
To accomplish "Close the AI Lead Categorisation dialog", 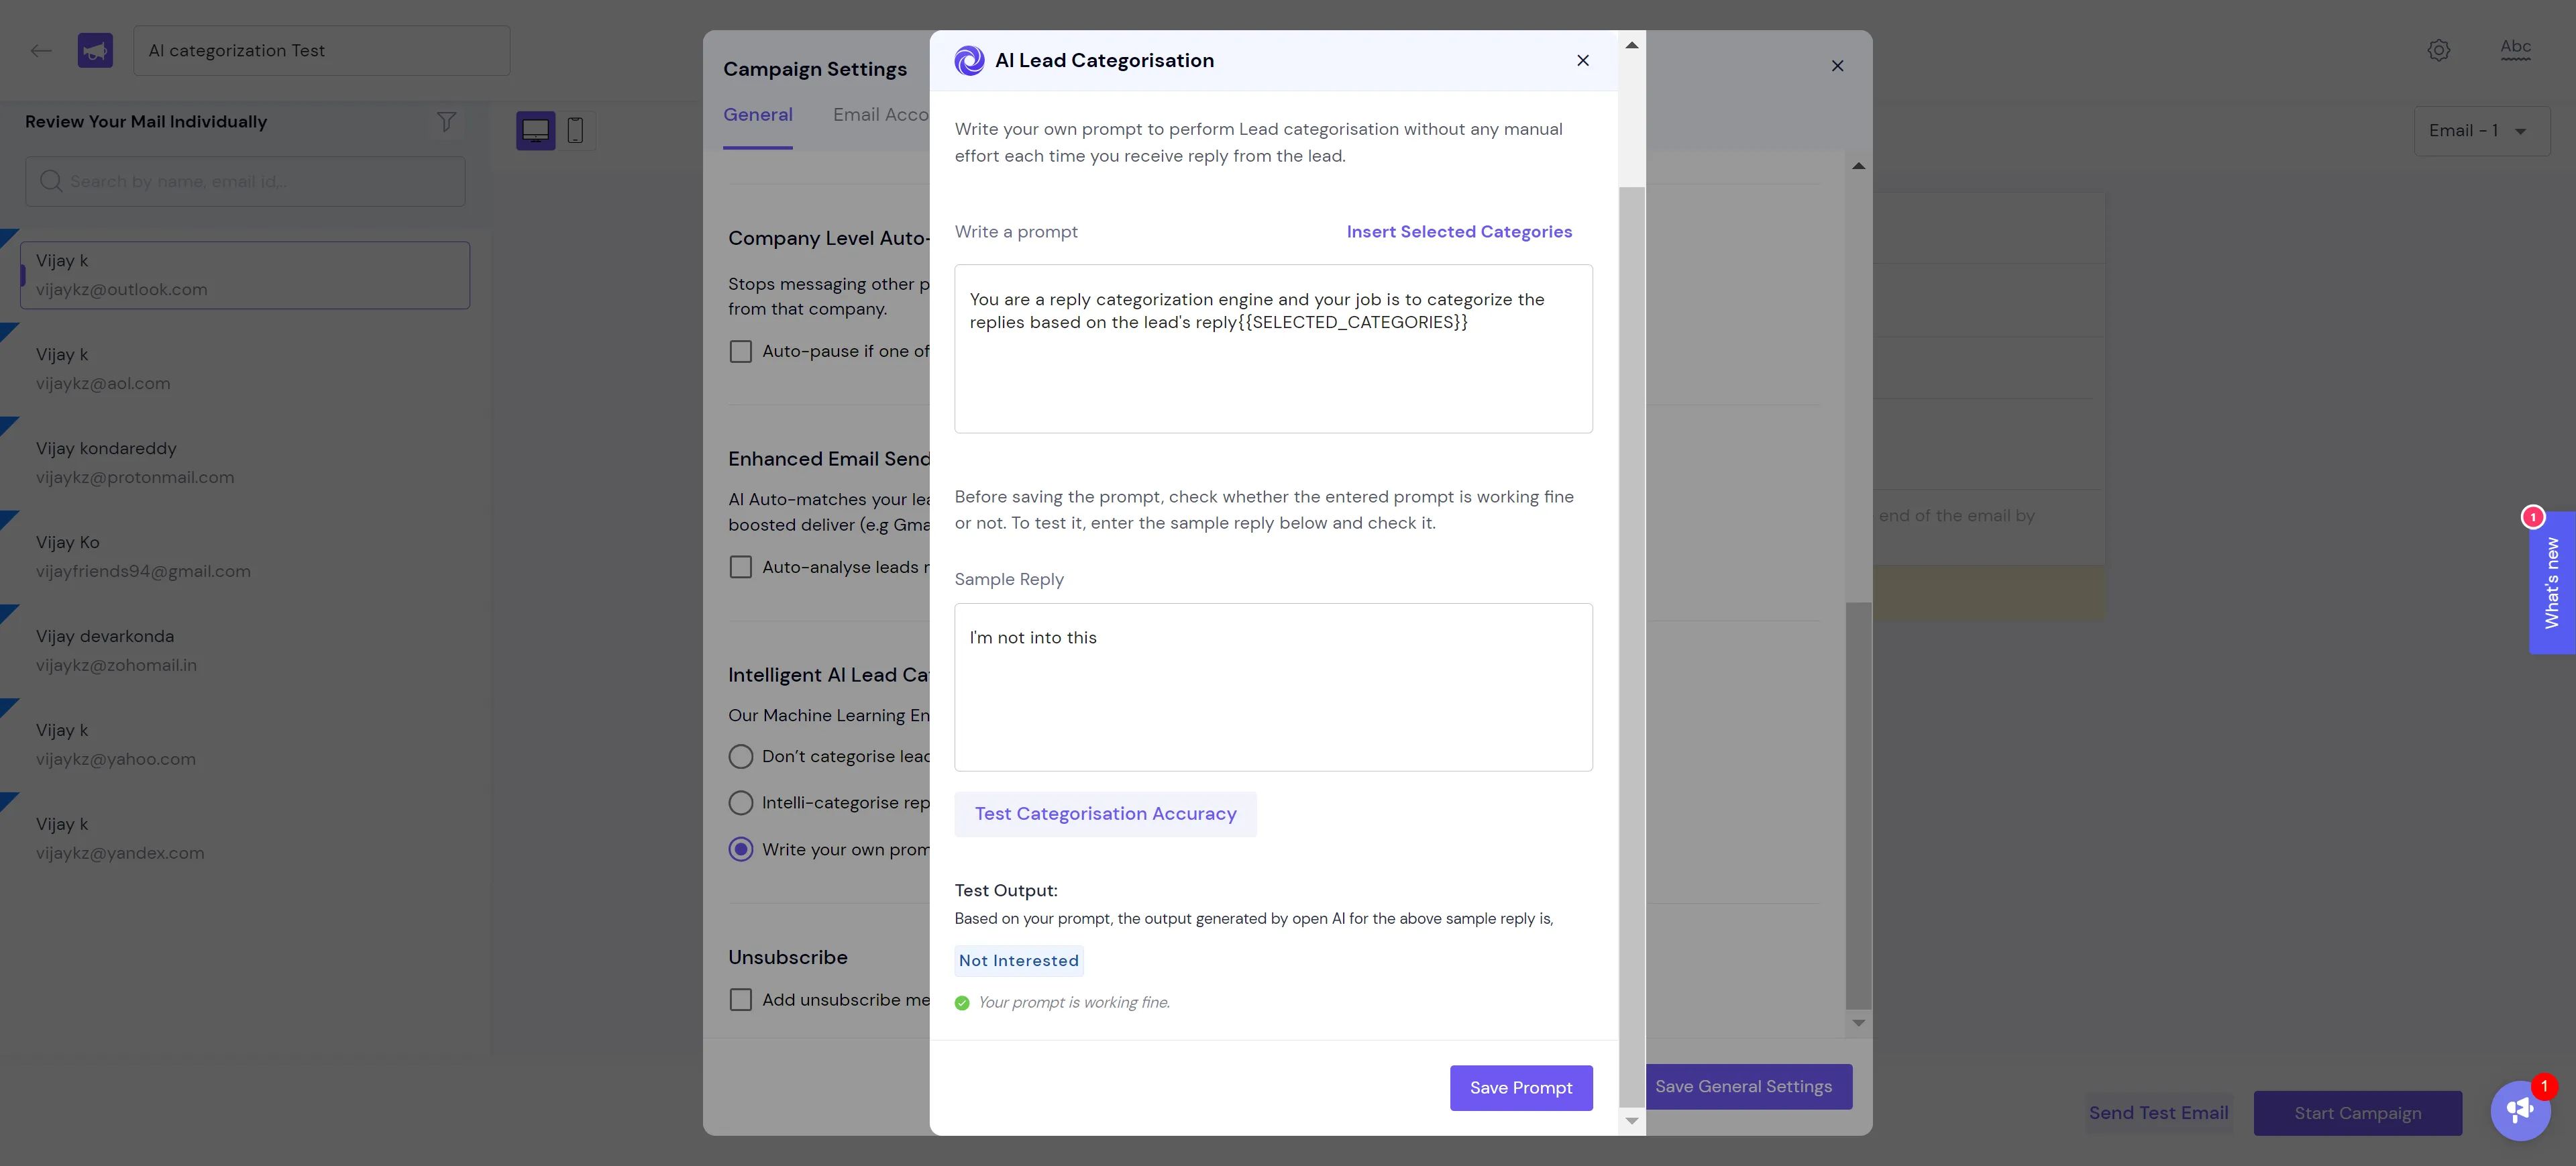I will point(1582,60).
